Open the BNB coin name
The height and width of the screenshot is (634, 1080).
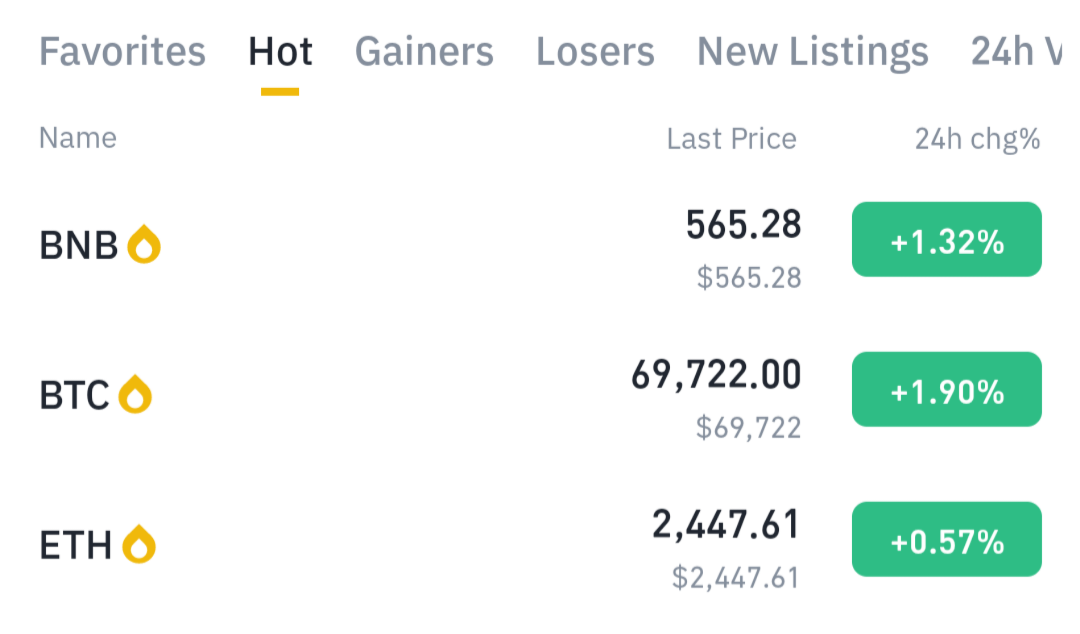coord(79,245)
